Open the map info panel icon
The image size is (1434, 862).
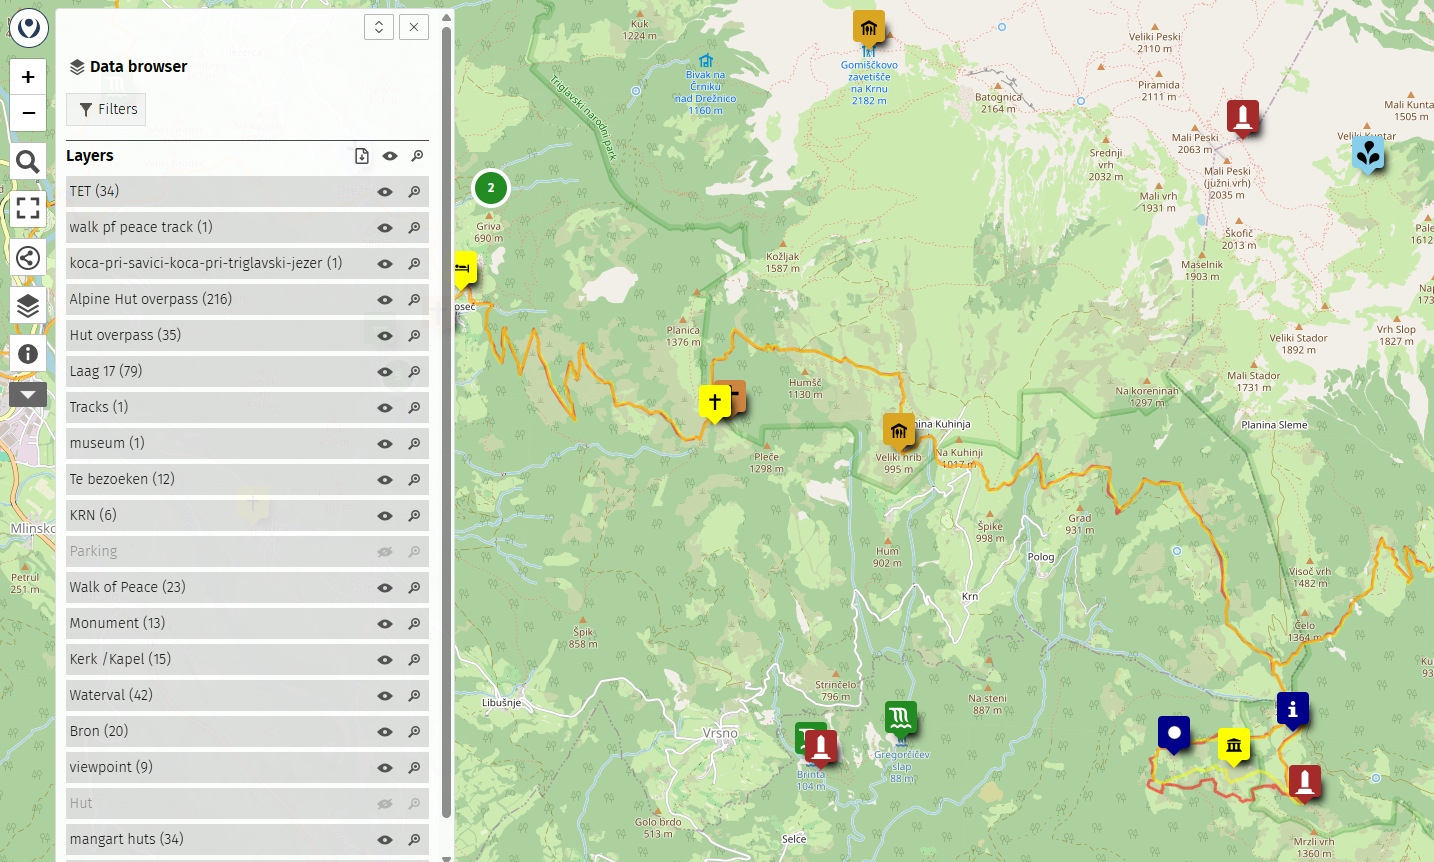[x=27, y=354]
